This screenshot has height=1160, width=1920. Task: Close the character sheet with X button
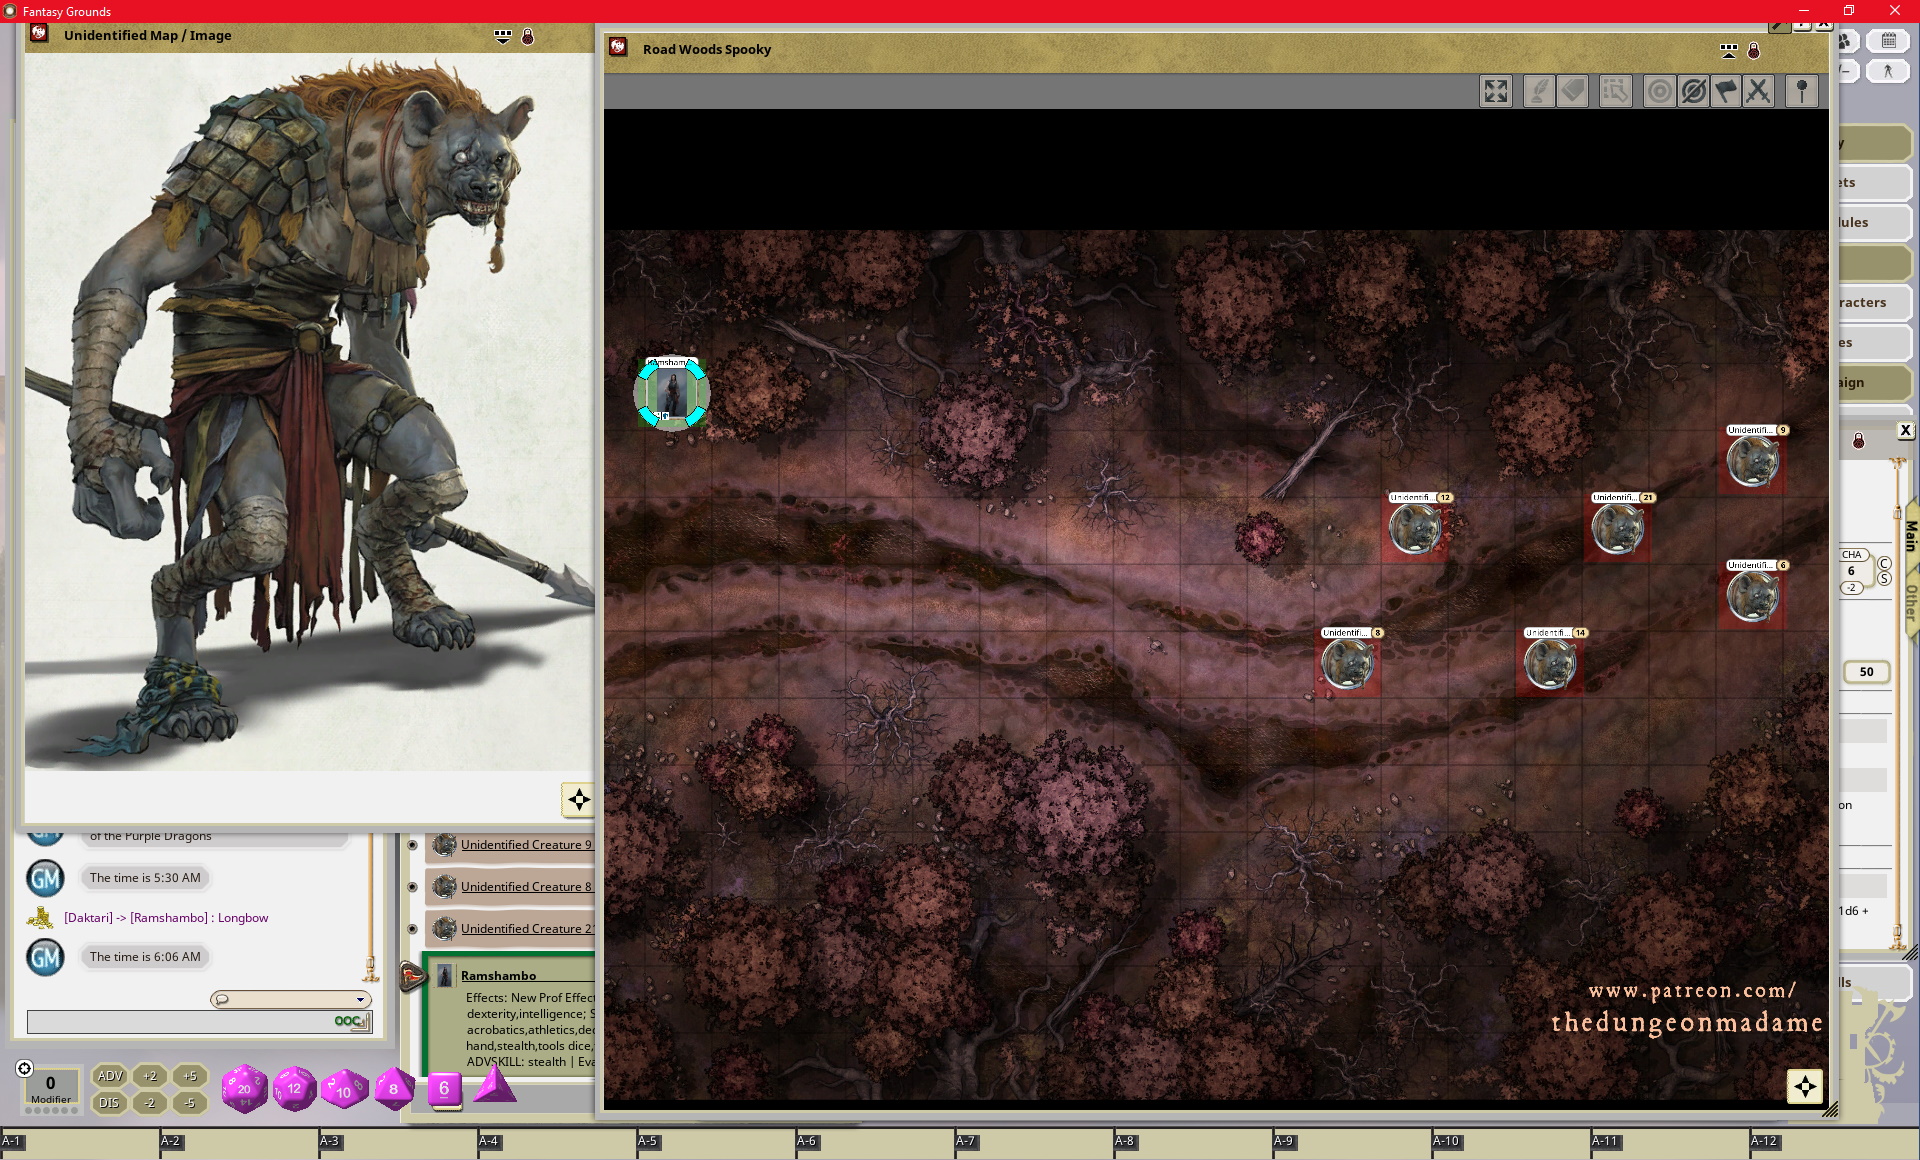tap(1905, 430)
